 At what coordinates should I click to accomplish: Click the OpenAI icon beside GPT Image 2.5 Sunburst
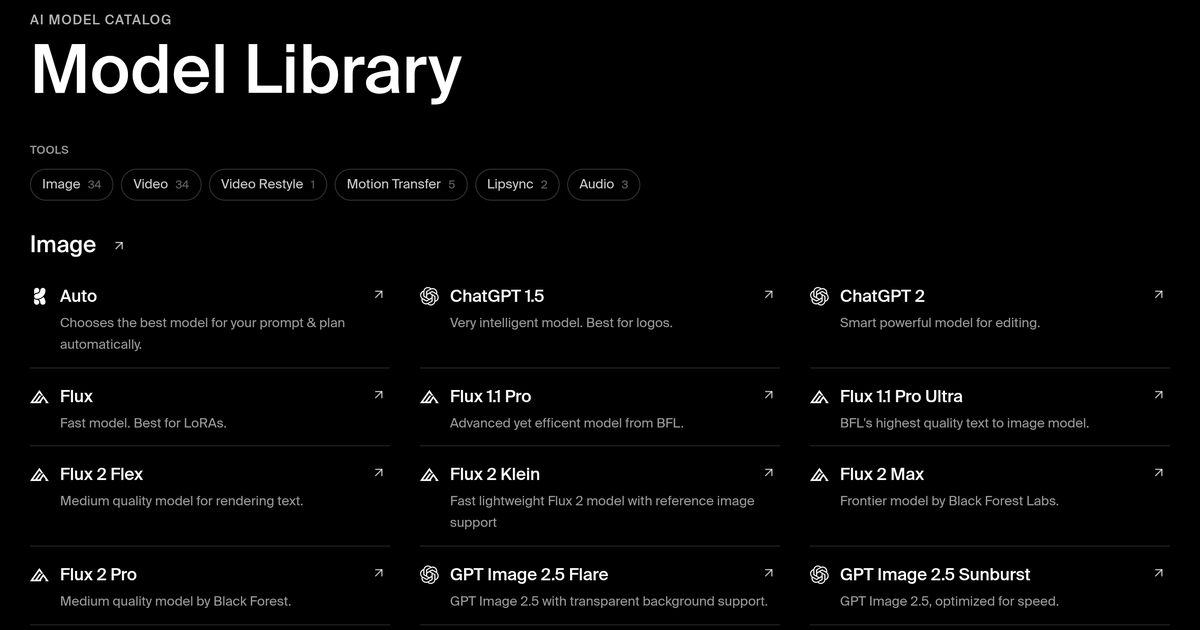[819, 574]
